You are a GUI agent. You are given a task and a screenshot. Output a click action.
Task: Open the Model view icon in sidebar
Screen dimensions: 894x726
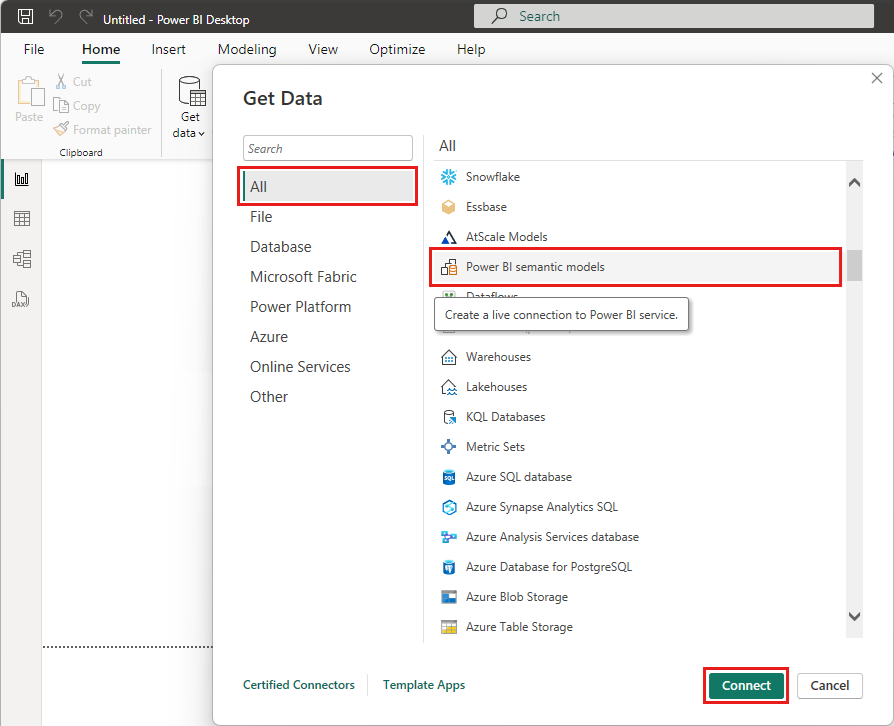[21, 259]
